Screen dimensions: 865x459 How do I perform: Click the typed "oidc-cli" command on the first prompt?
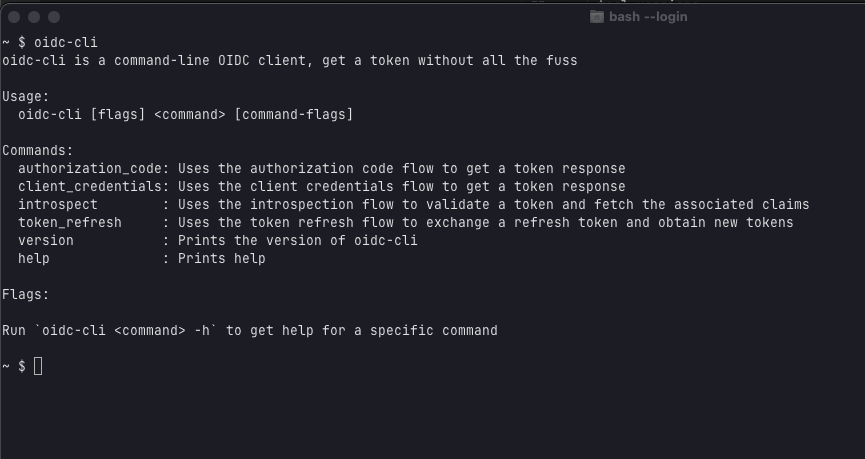point(66,42)
